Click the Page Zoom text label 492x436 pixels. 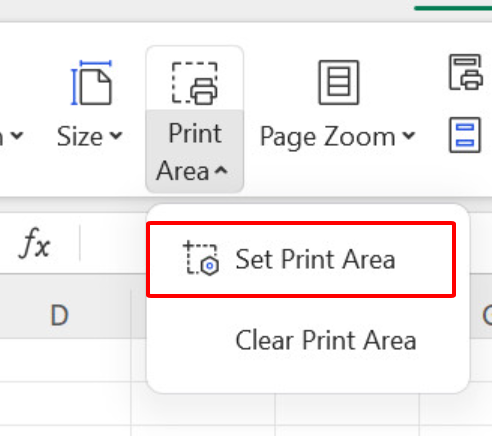coord(328,137)
